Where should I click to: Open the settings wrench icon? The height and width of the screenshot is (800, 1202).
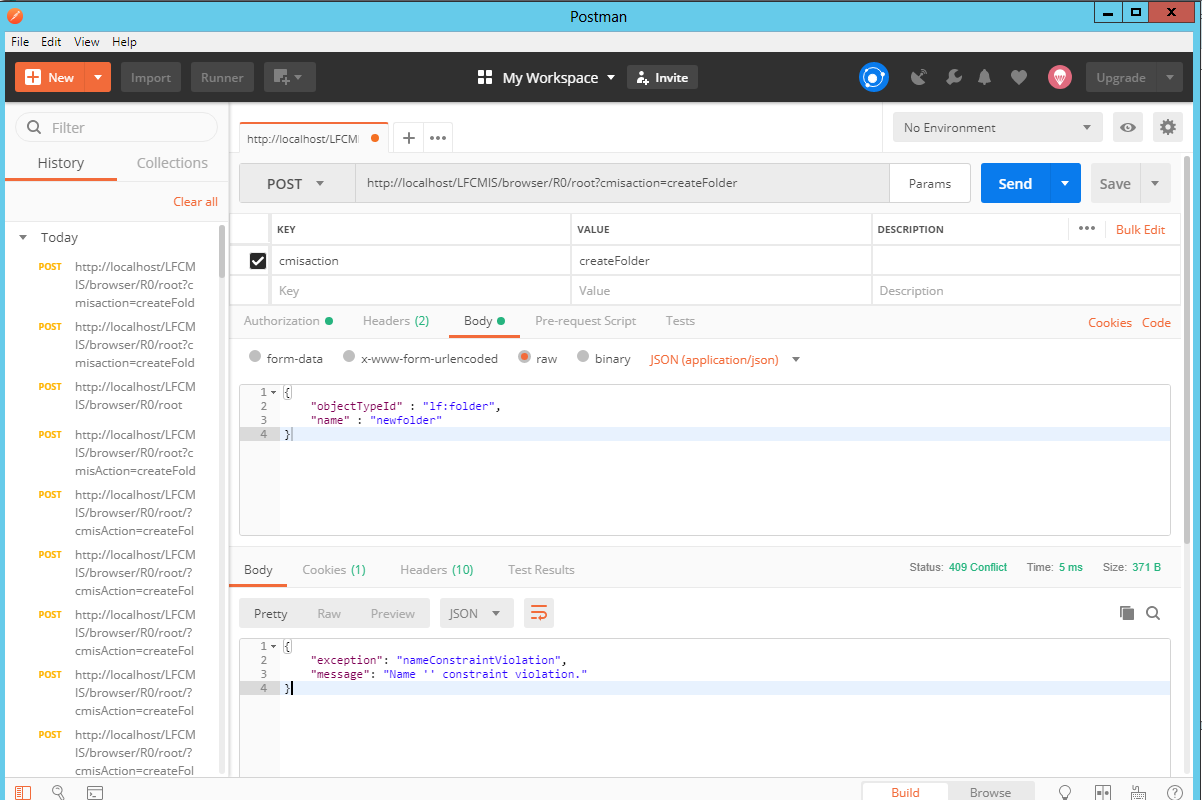tap(953, 78)
